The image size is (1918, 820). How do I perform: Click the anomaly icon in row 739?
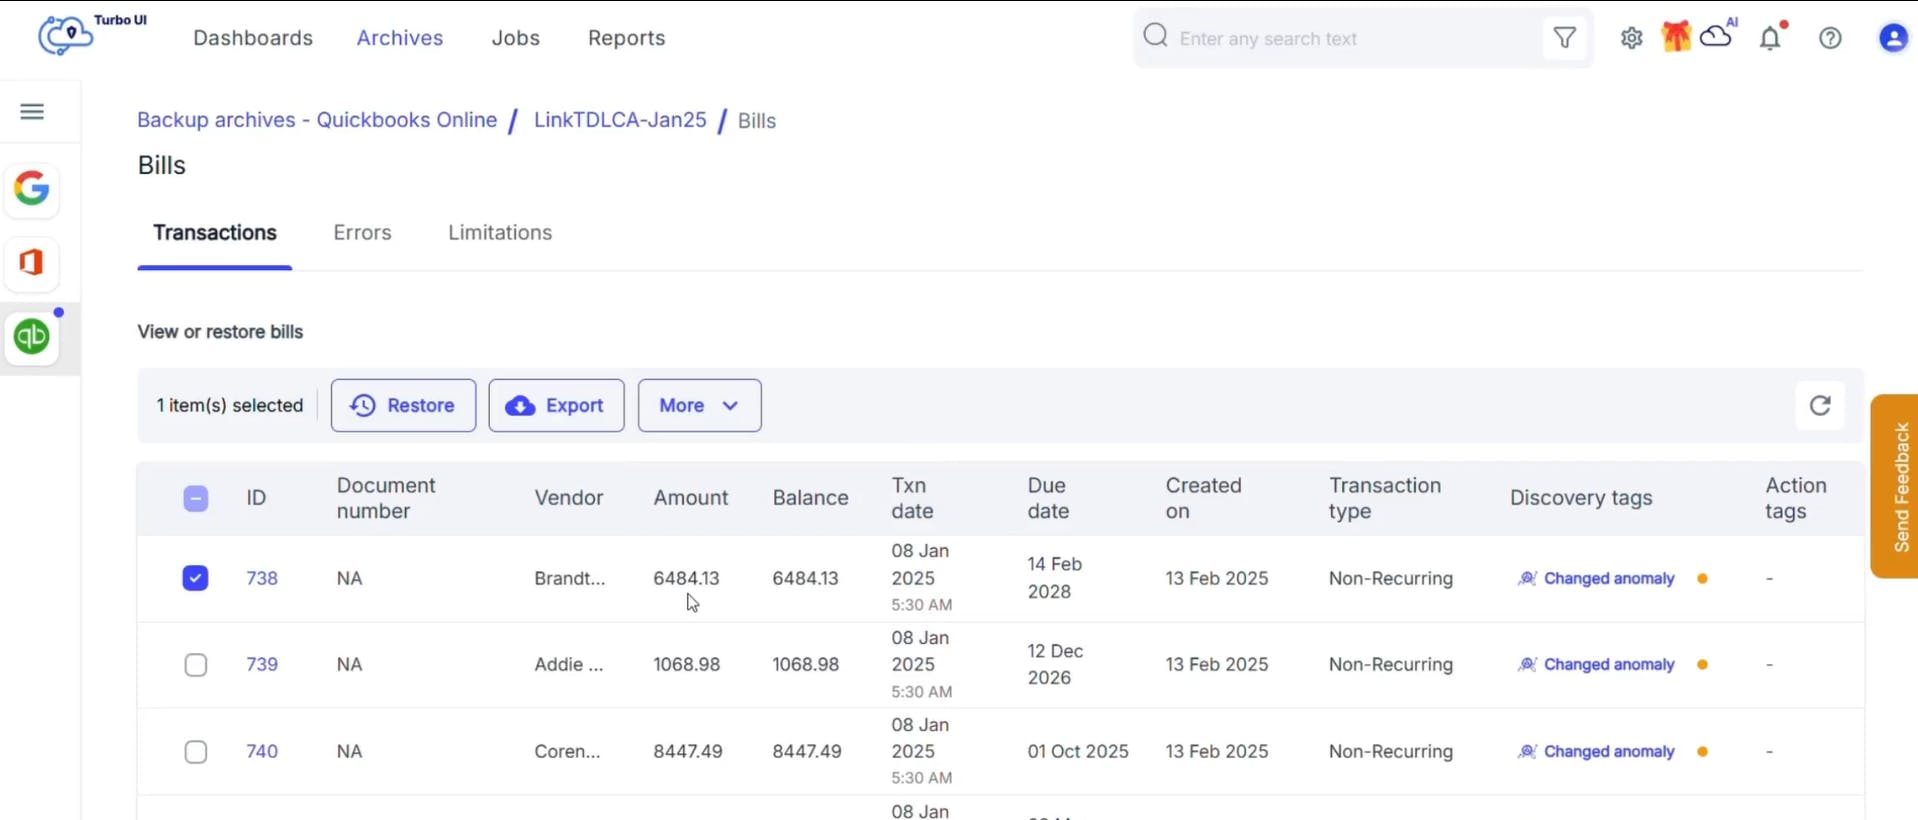pos(1527,664)
